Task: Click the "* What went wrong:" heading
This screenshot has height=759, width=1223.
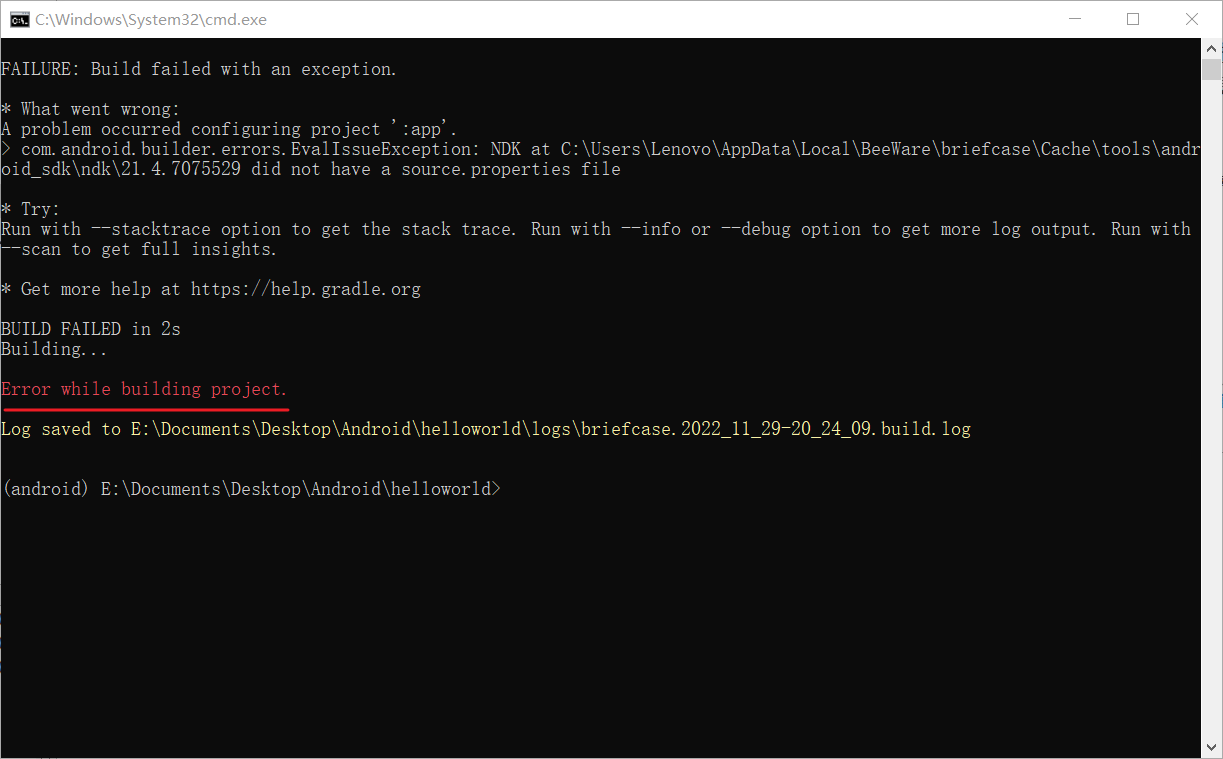Action: click(90, 109)
